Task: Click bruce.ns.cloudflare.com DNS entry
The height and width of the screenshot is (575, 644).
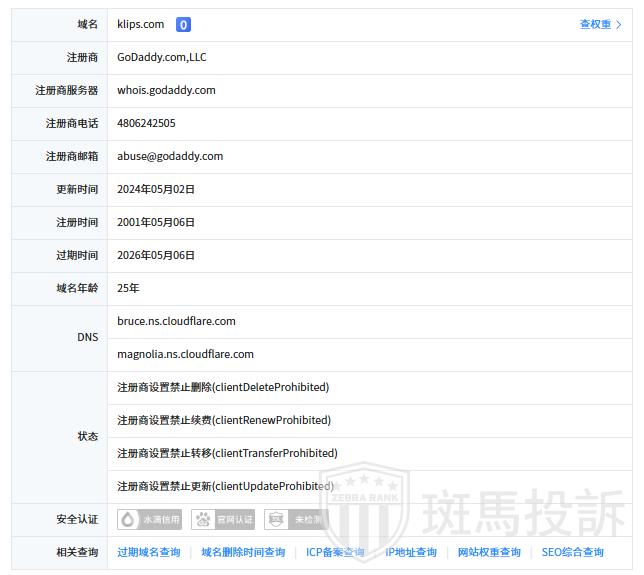Action: (x=176, y=322)
